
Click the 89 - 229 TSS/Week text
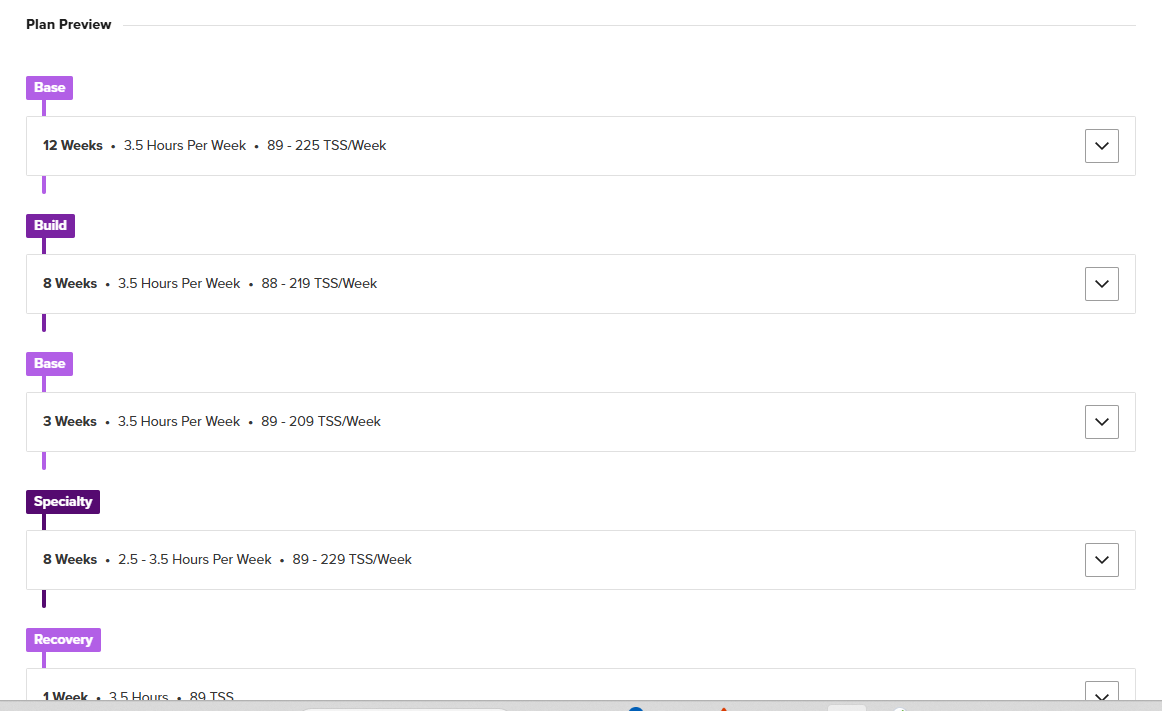[x=352, y=559]
